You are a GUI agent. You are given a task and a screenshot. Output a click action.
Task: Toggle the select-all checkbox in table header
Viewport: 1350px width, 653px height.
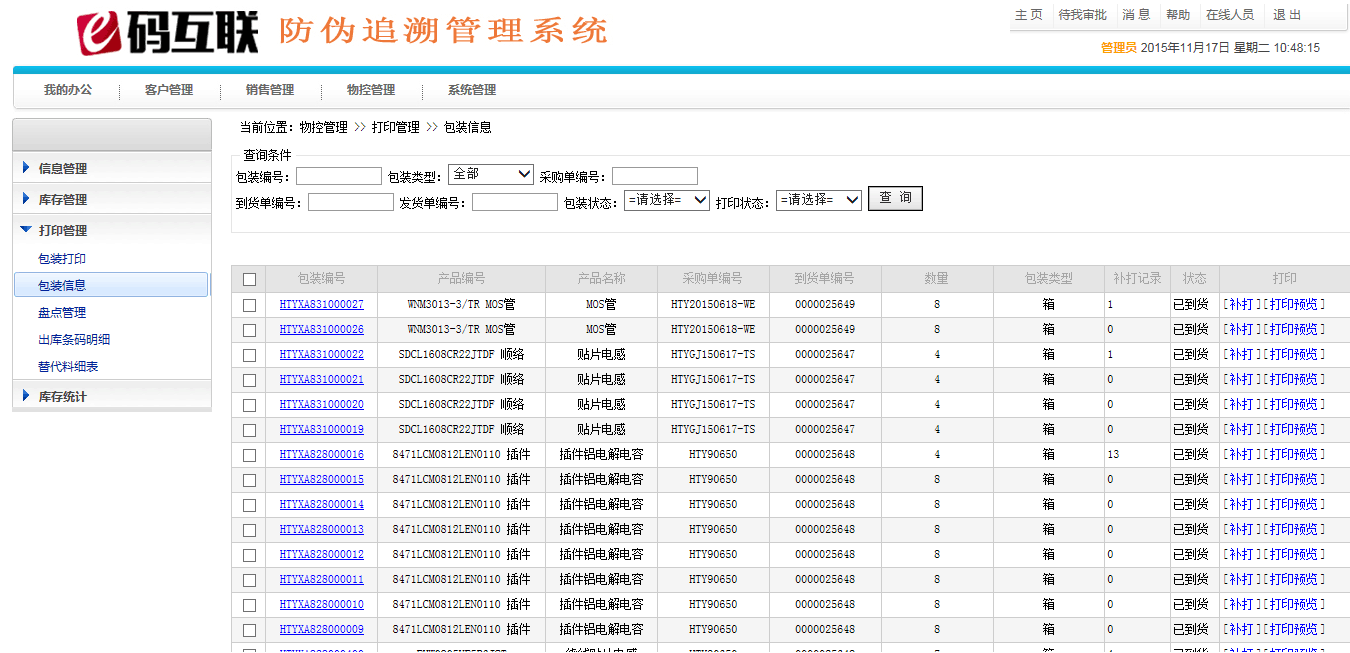(x=249, y=280)
